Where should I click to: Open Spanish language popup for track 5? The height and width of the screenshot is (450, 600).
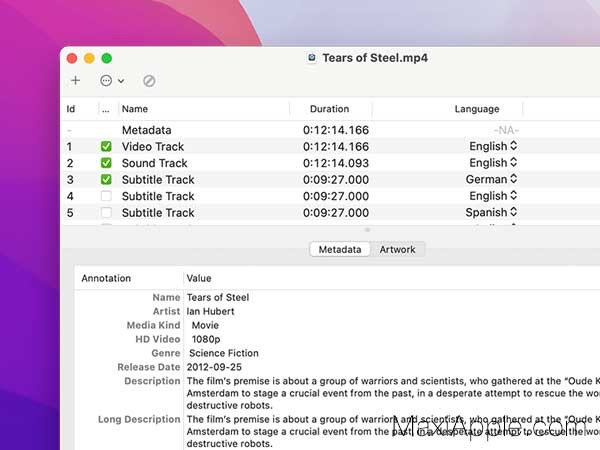point(491,212)
